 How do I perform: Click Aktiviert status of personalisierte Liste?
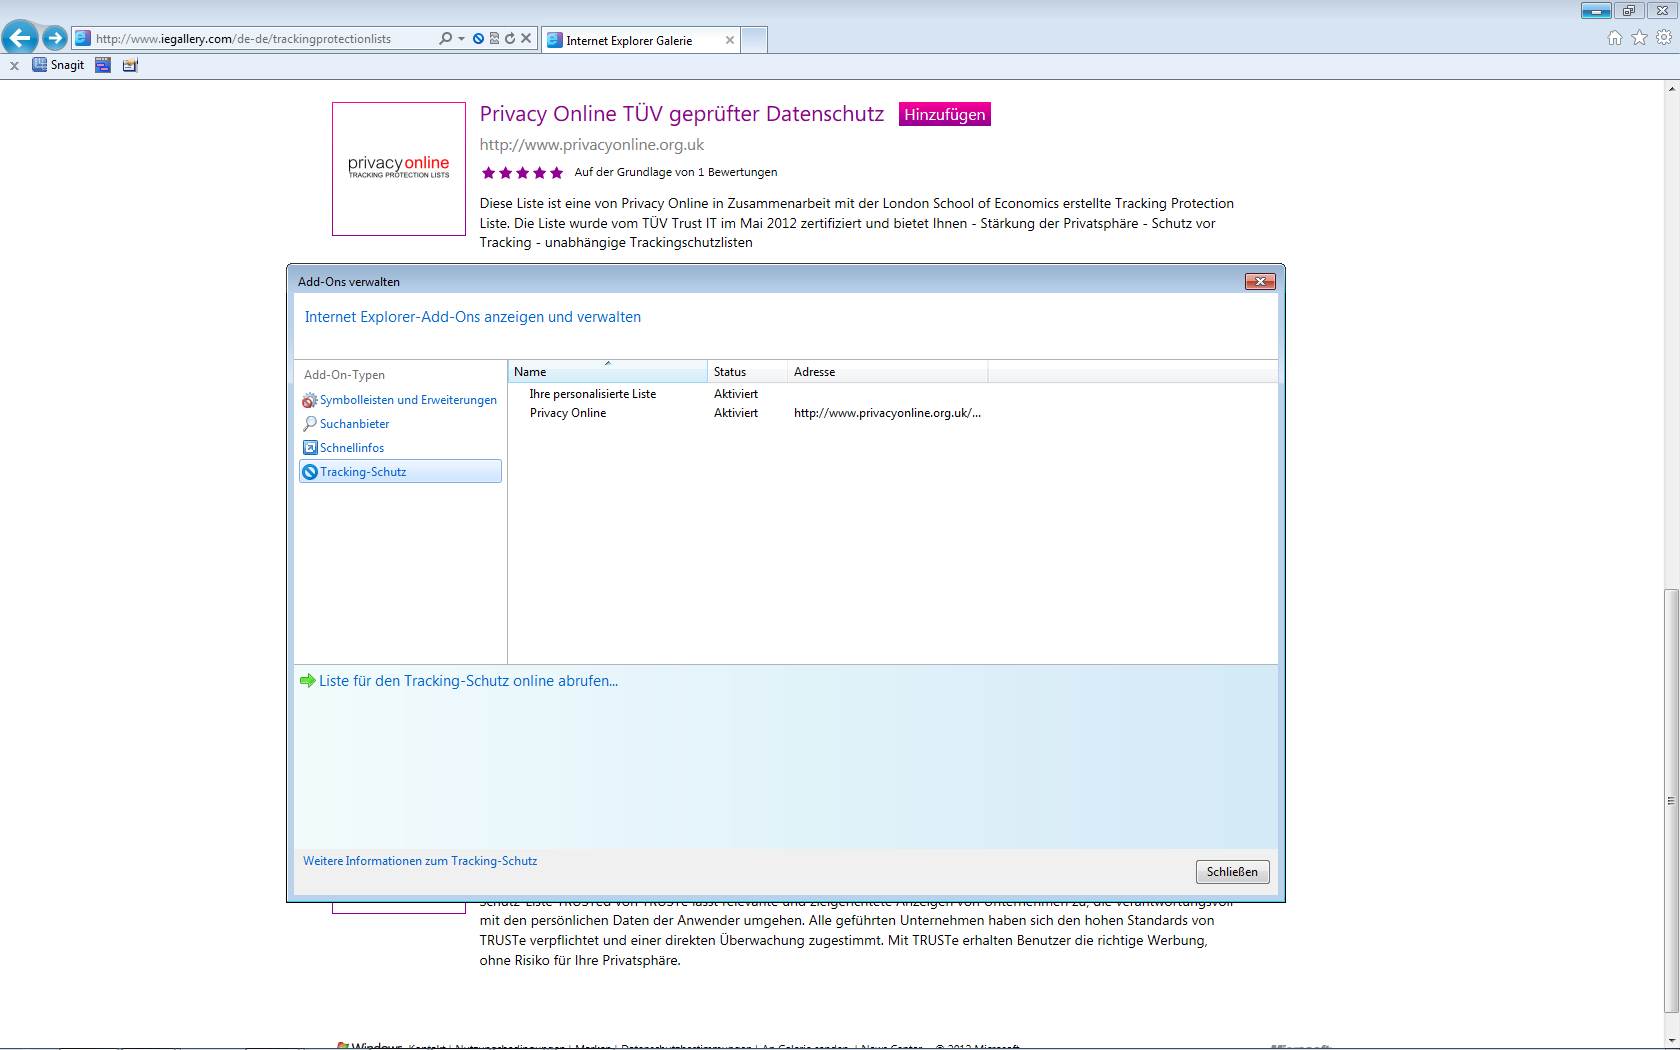pos(736,394)
